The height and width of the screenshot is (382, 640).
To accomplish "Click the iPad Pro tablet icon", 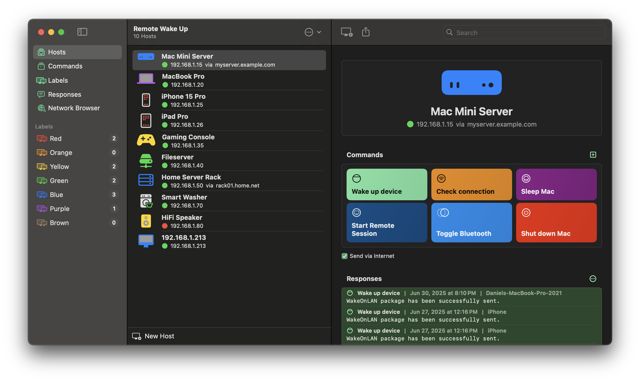I will click(146, 120).
